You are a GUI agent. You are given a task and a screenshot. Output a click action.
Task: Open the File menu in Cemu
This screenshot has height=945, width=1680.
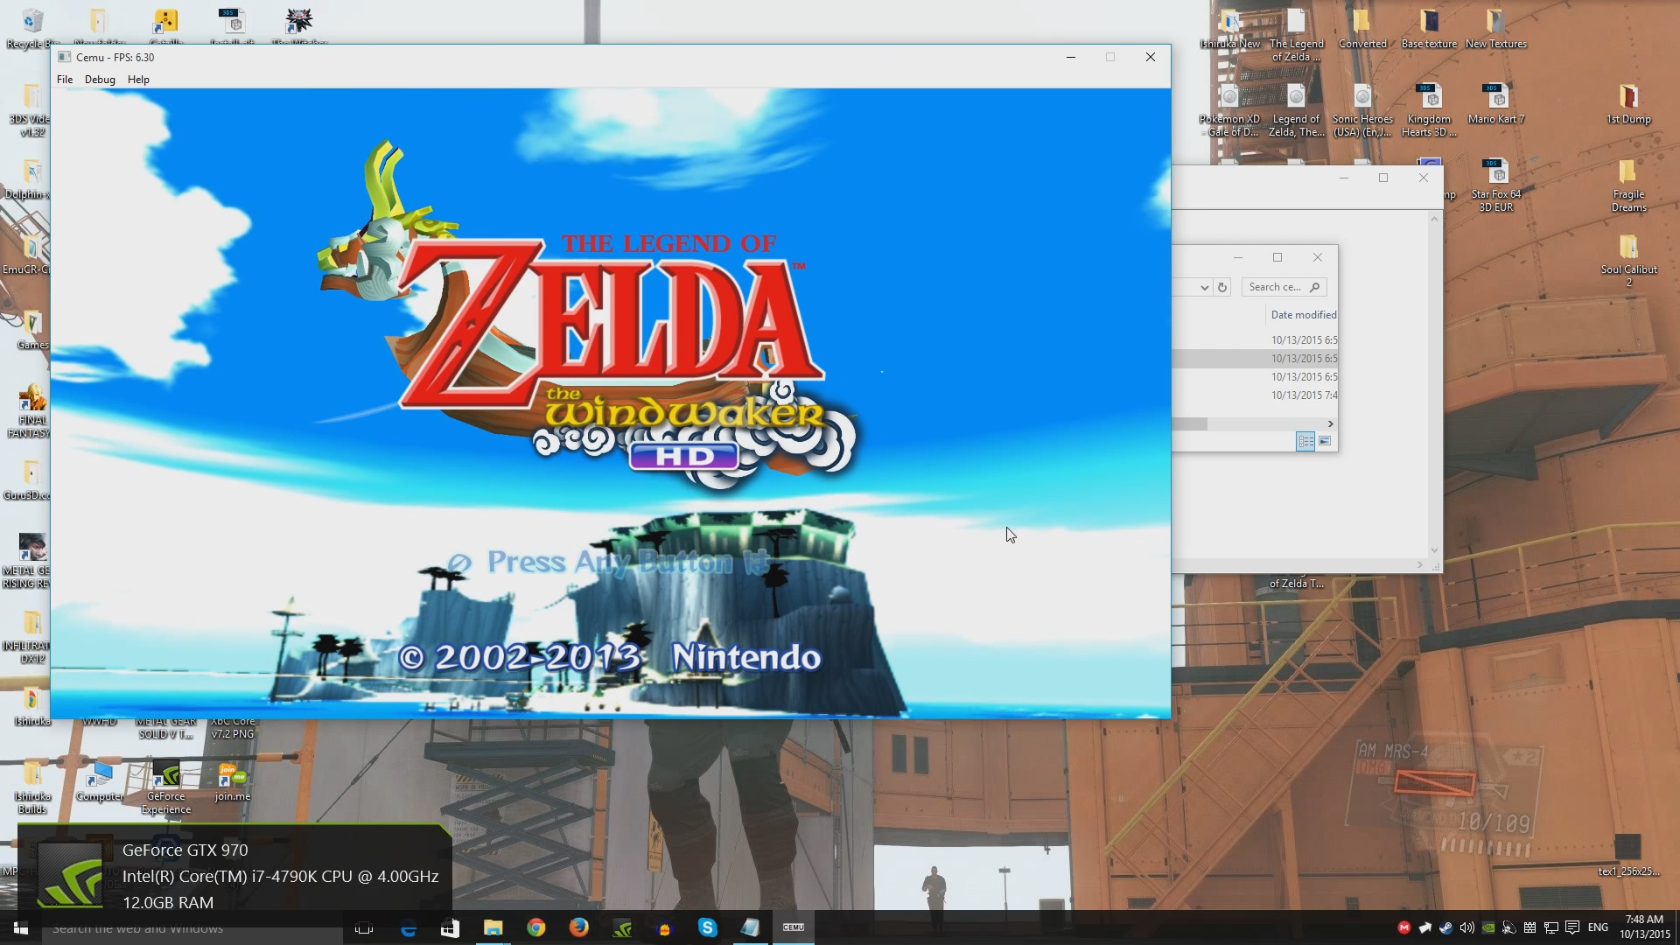pyautogui.click(x=65, y=80)
